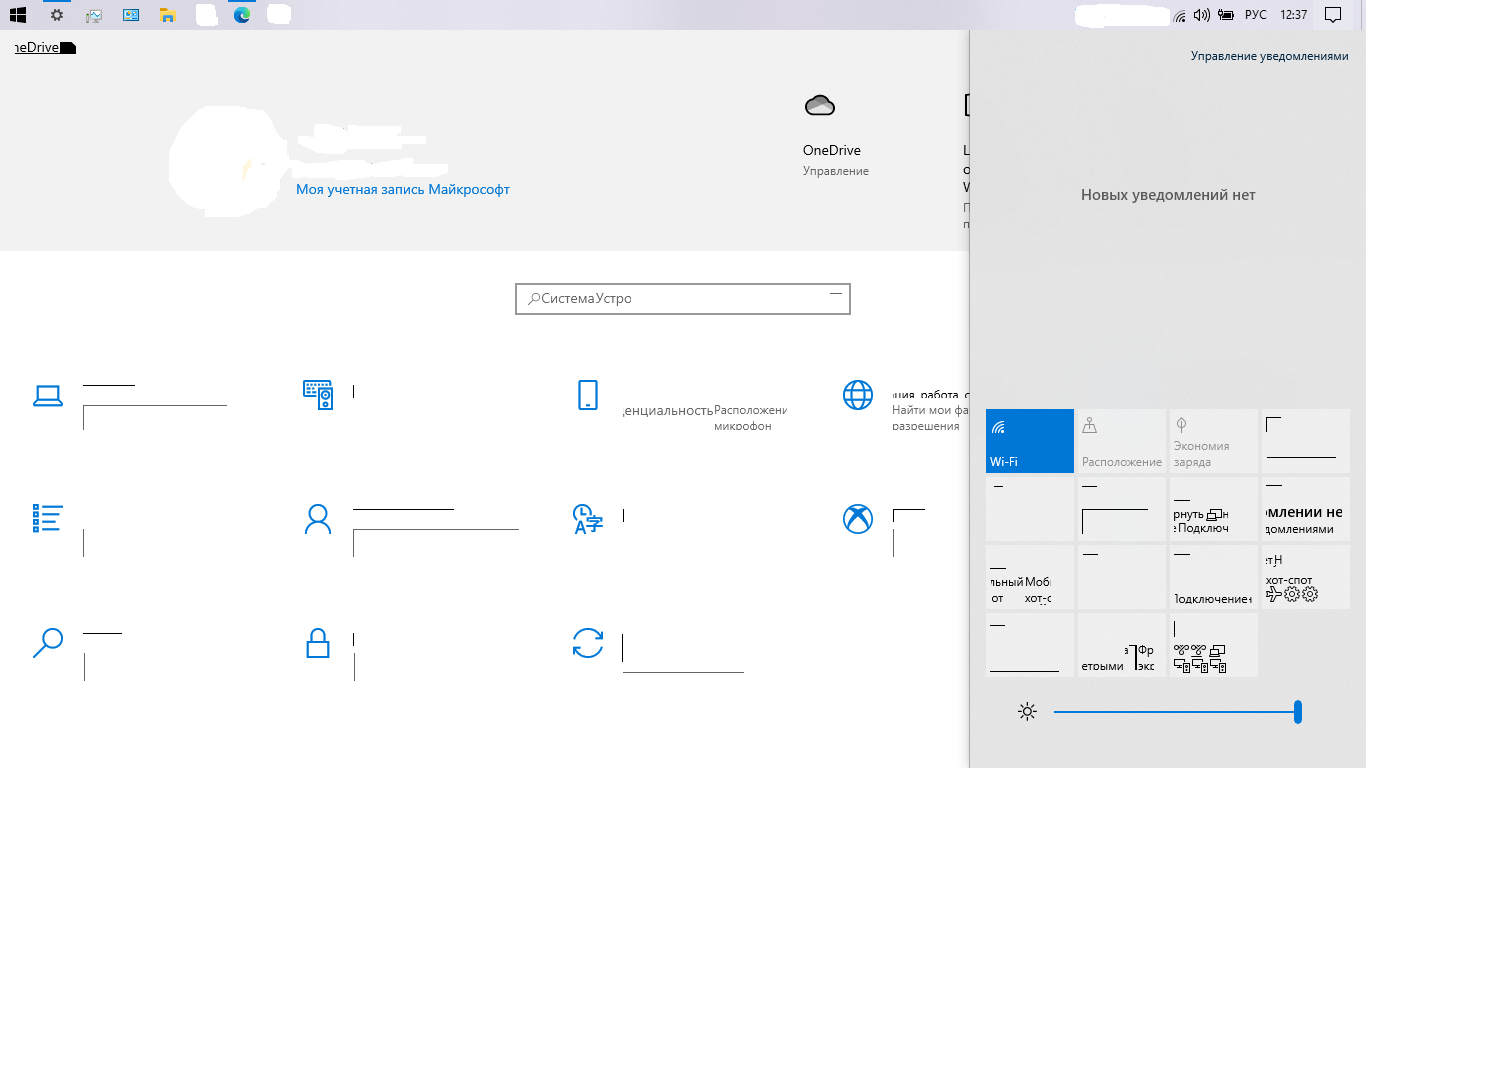Close the Action Center via tray icon
Viewport: 1488px width, 1080px height.
click(1333, 15)
